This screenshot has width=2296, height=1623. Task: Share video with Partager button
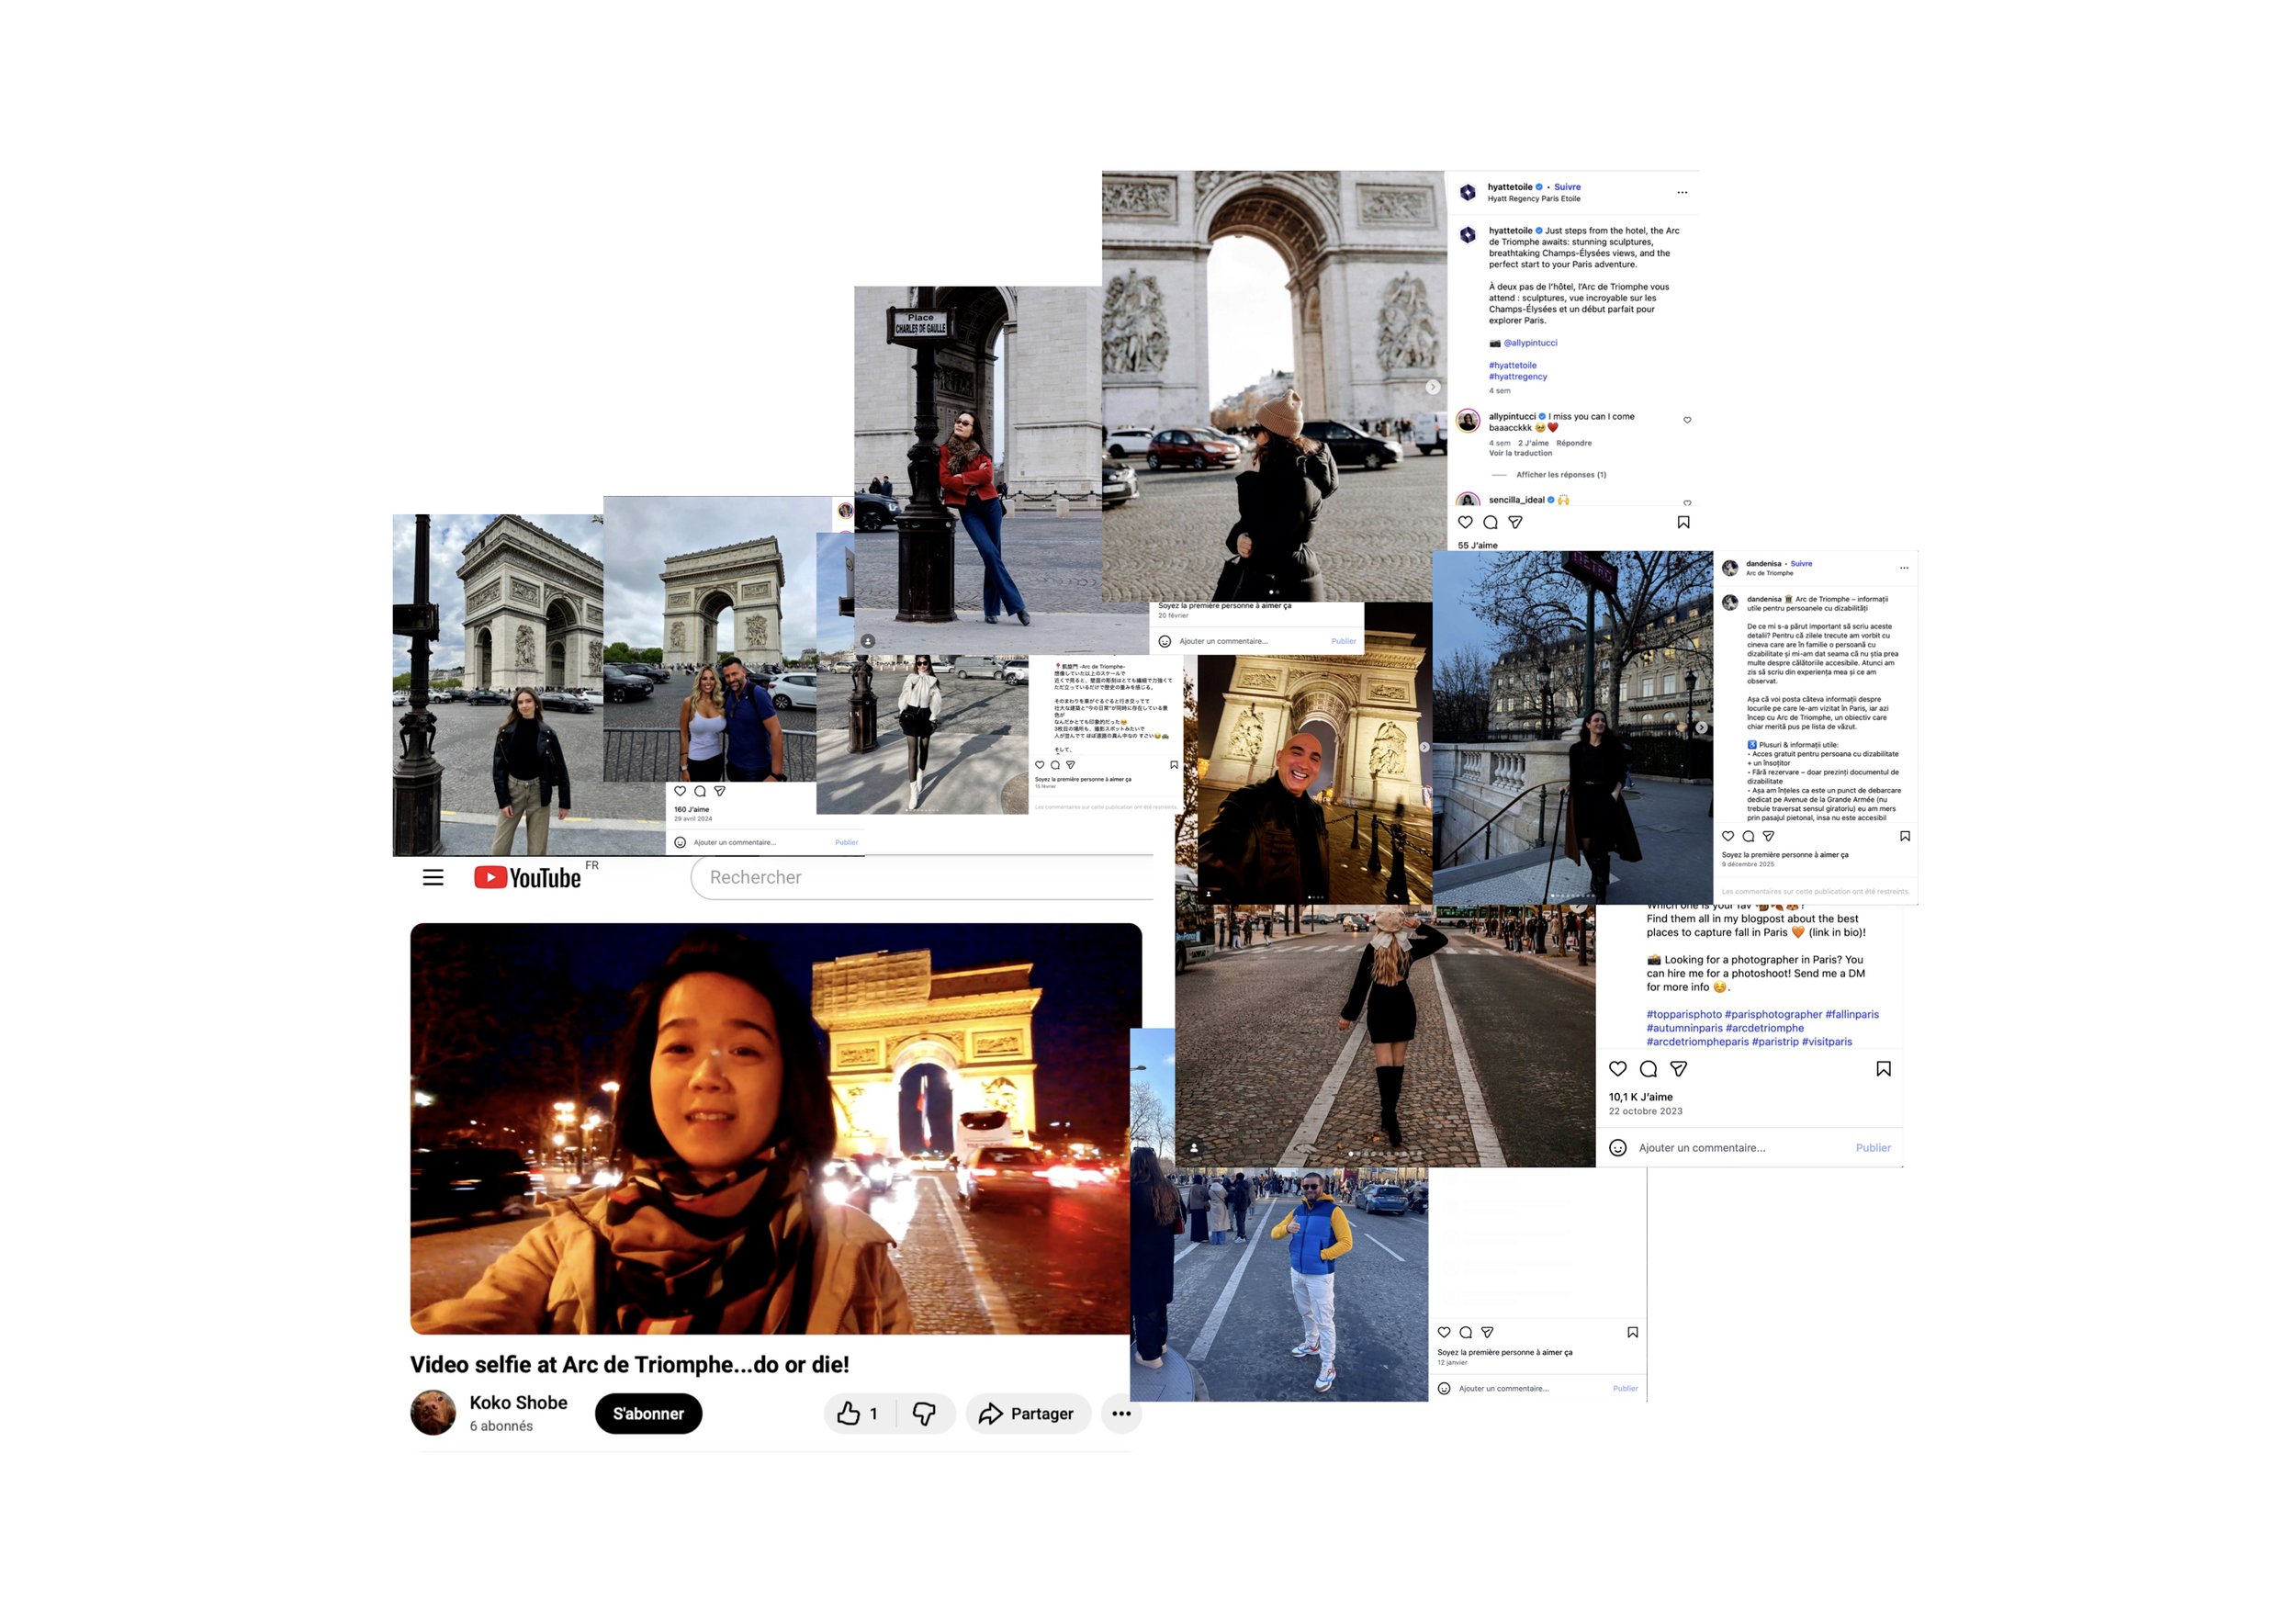[1027, 1413]
